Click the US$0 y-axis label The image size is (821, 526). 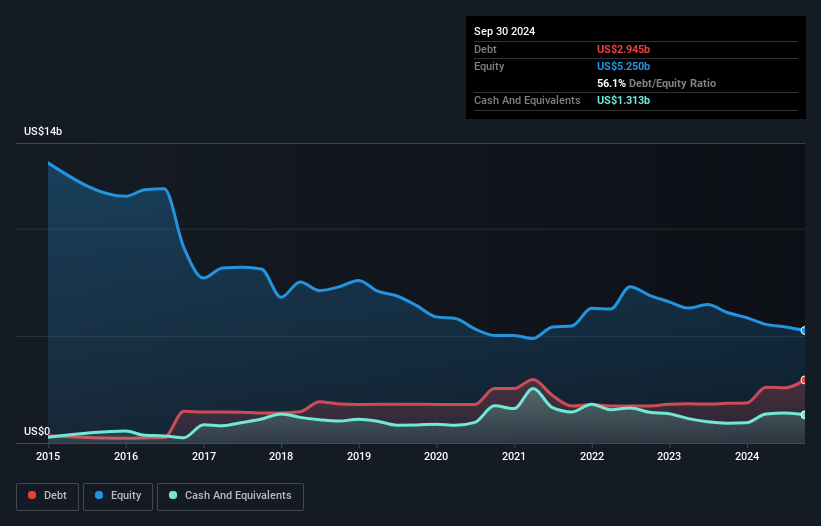click(x=37, y=431)
